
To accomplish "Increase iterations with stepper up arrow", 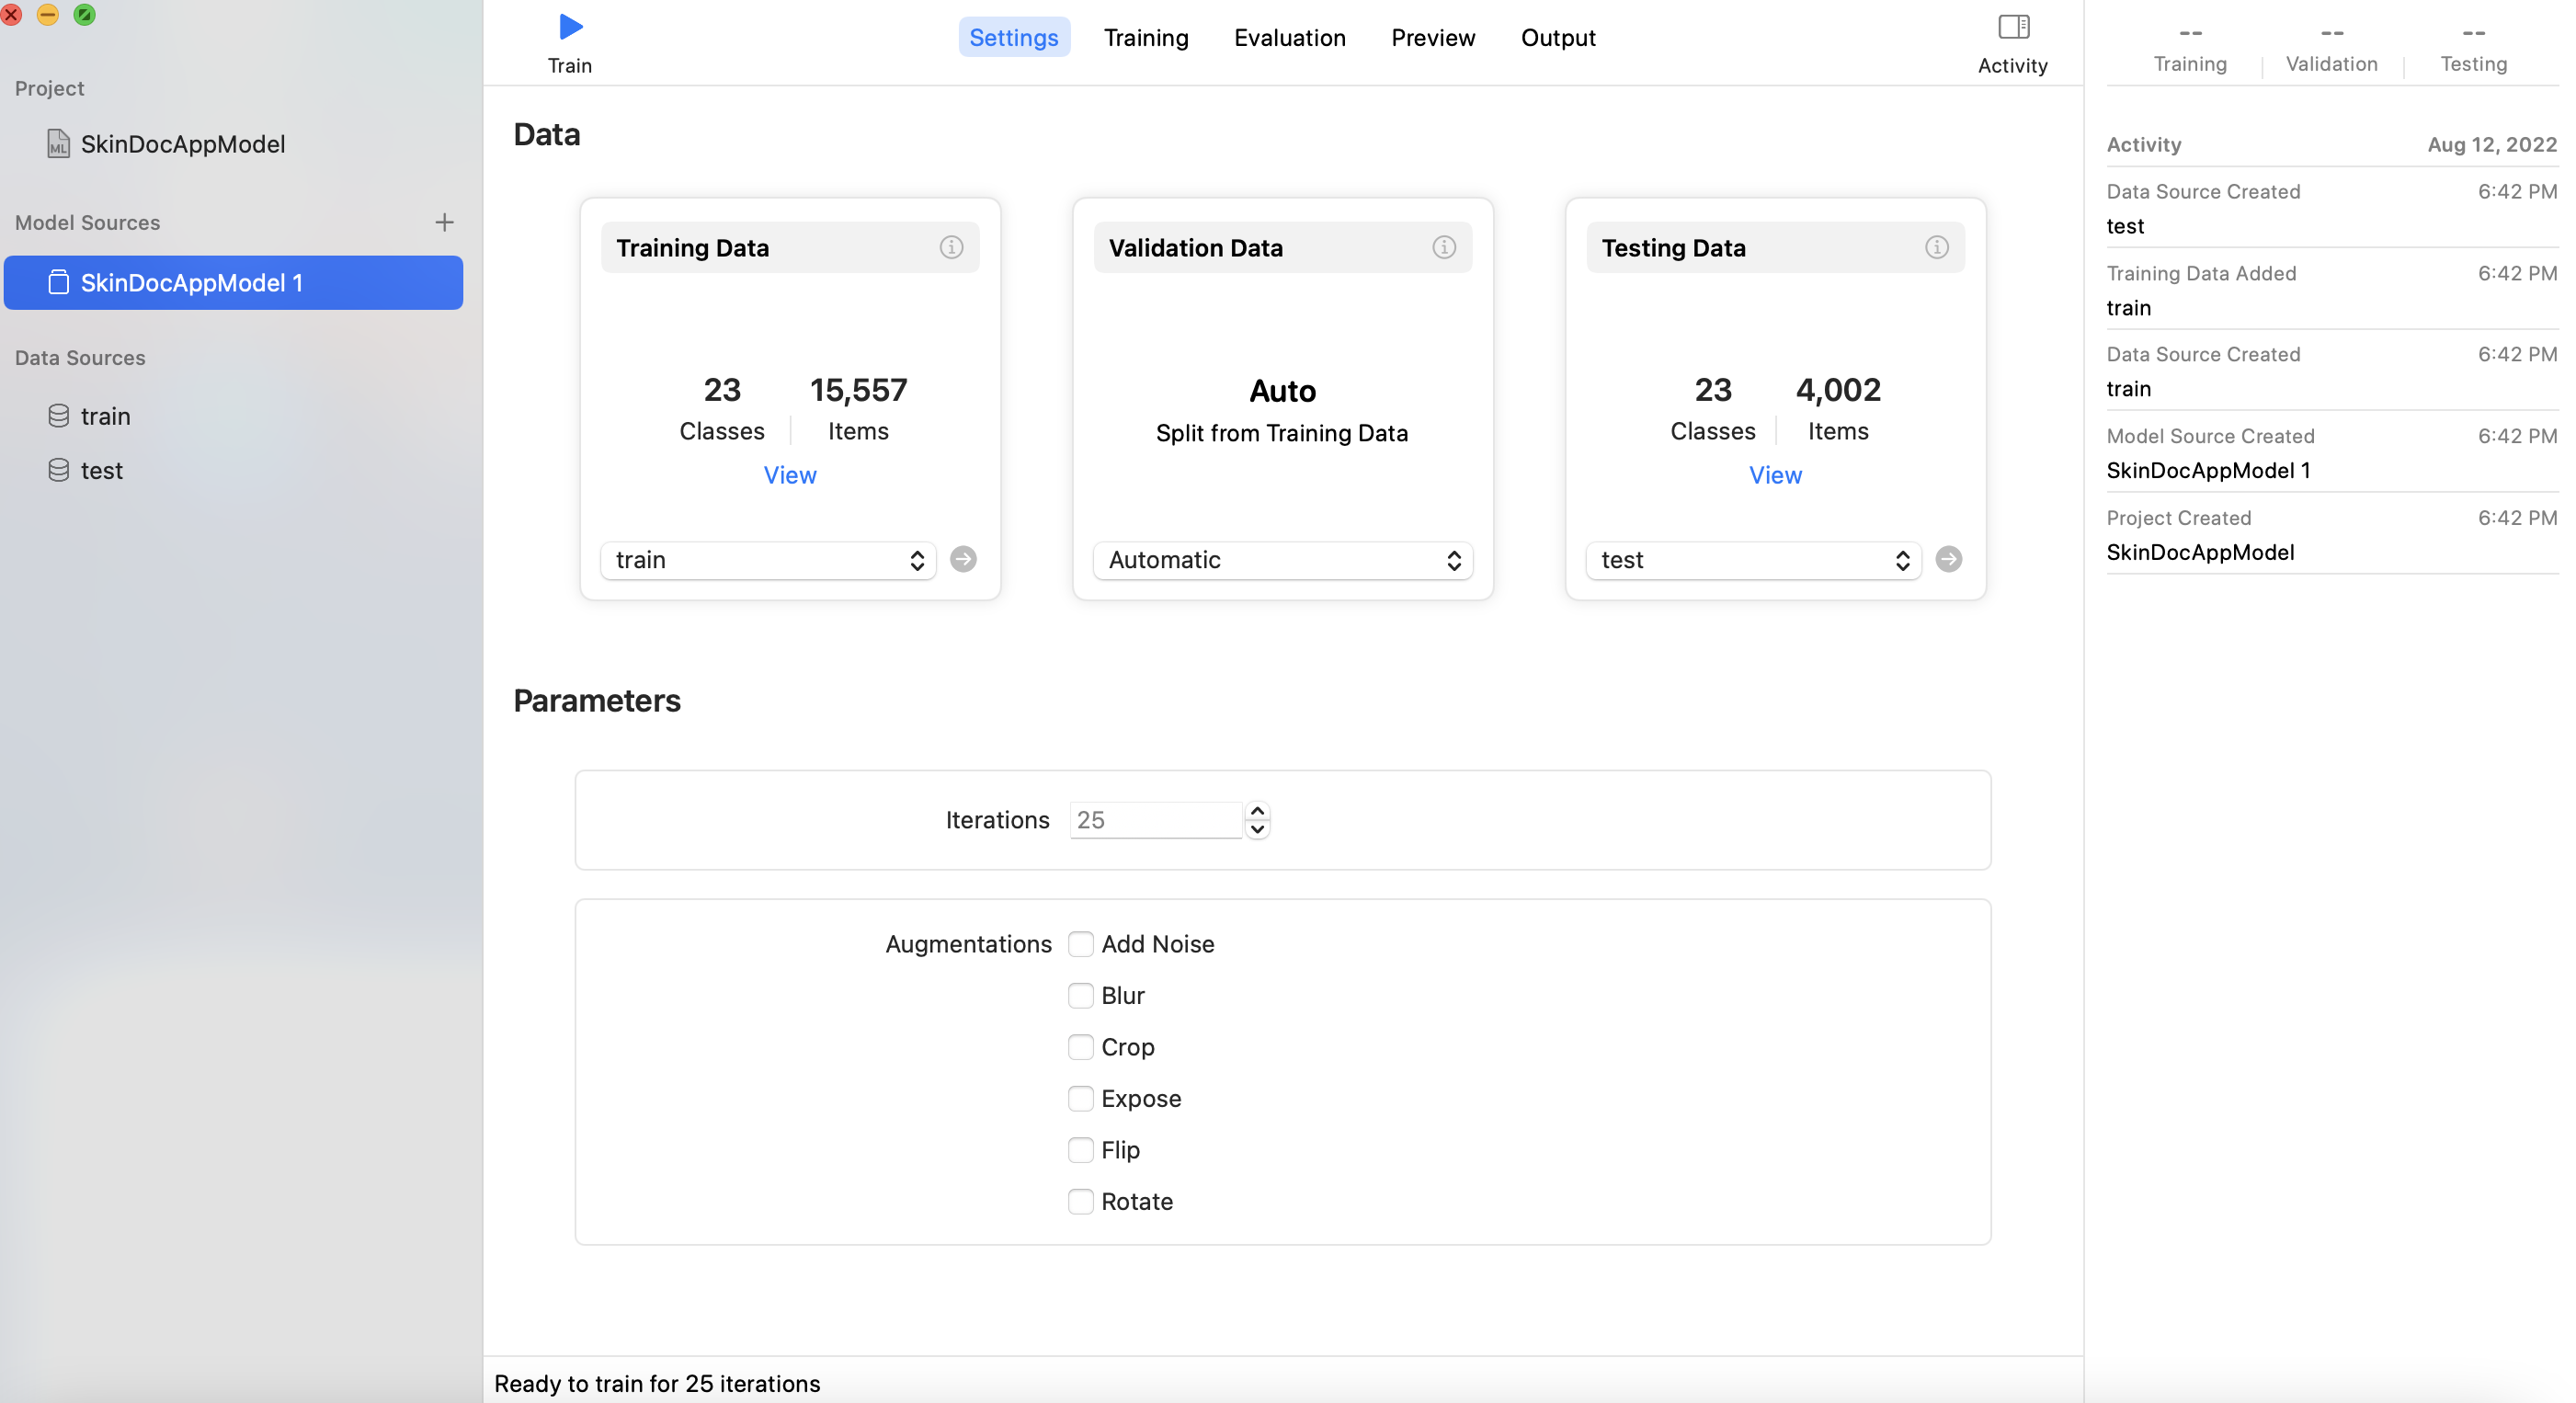I will [1257, 811].
